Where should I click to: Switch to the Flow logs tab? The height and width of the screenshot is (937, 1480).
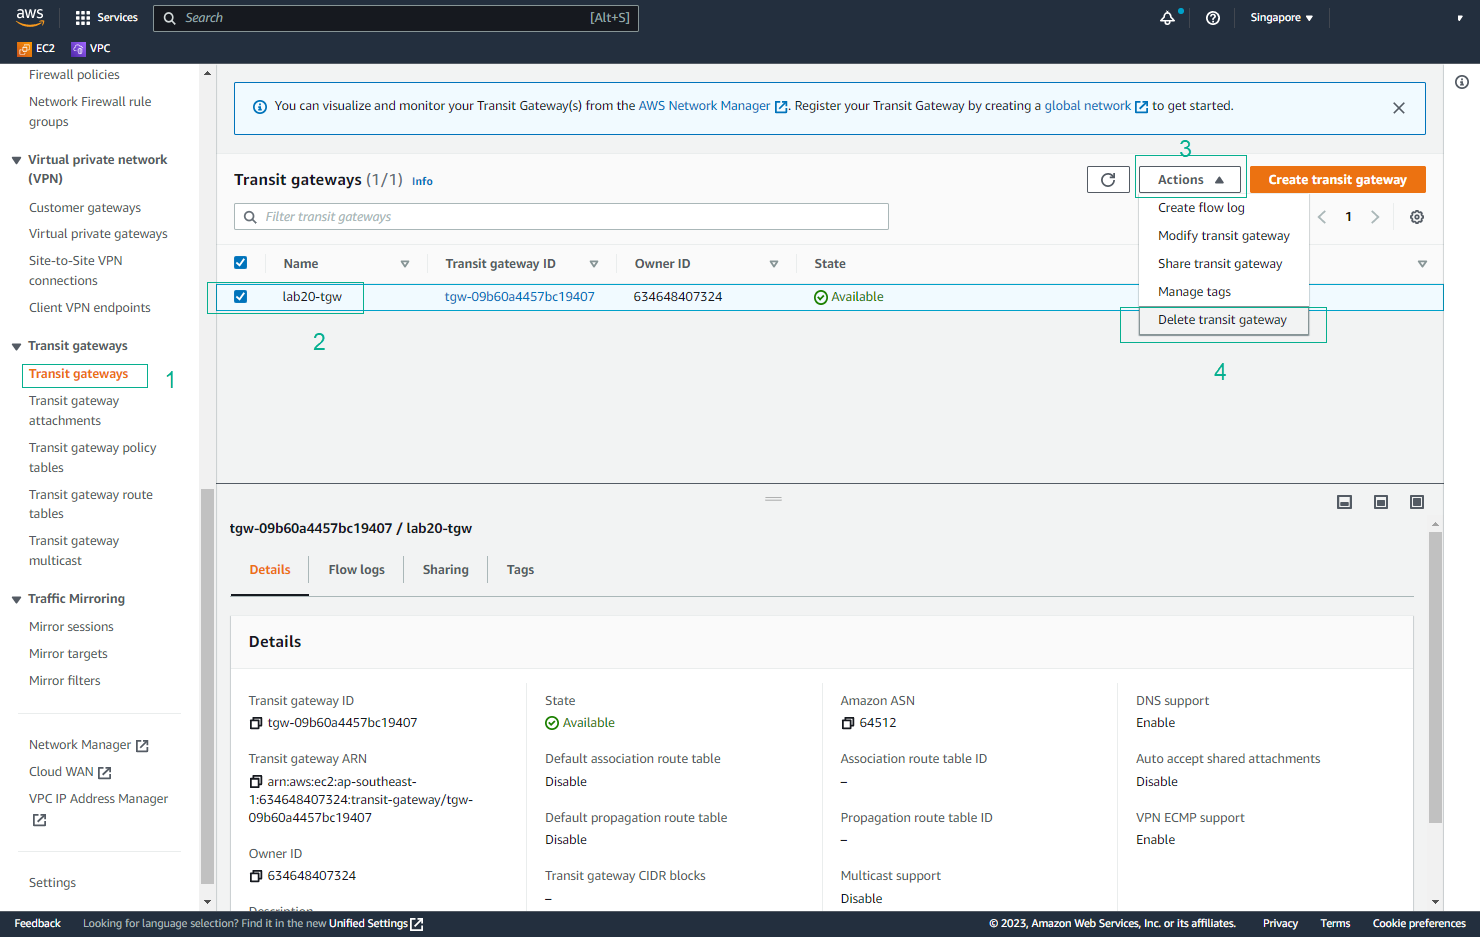[356, 570]
